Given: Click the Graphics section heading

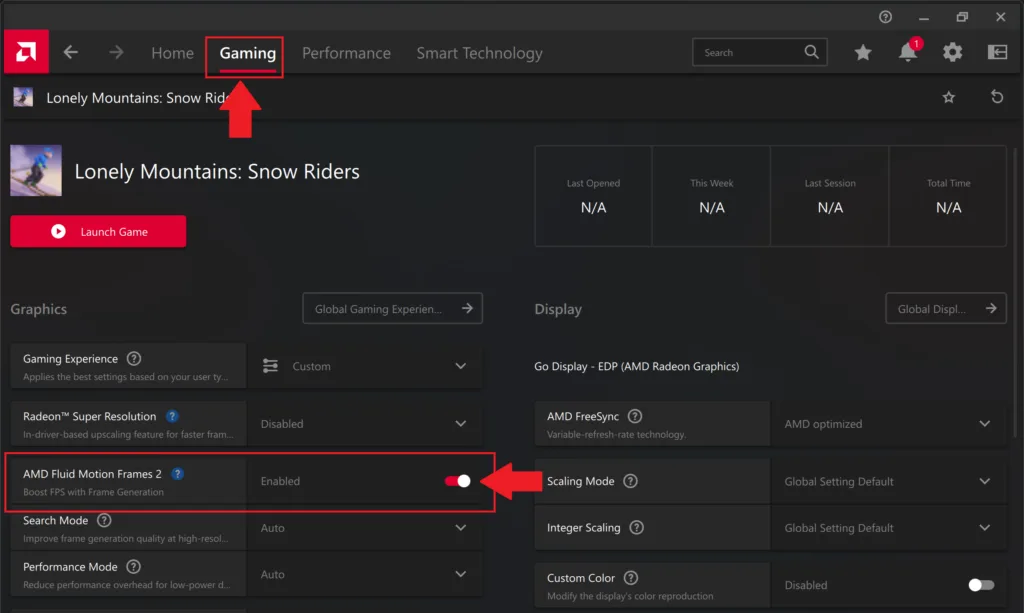Looking at the screenshot, I should 39,309.
